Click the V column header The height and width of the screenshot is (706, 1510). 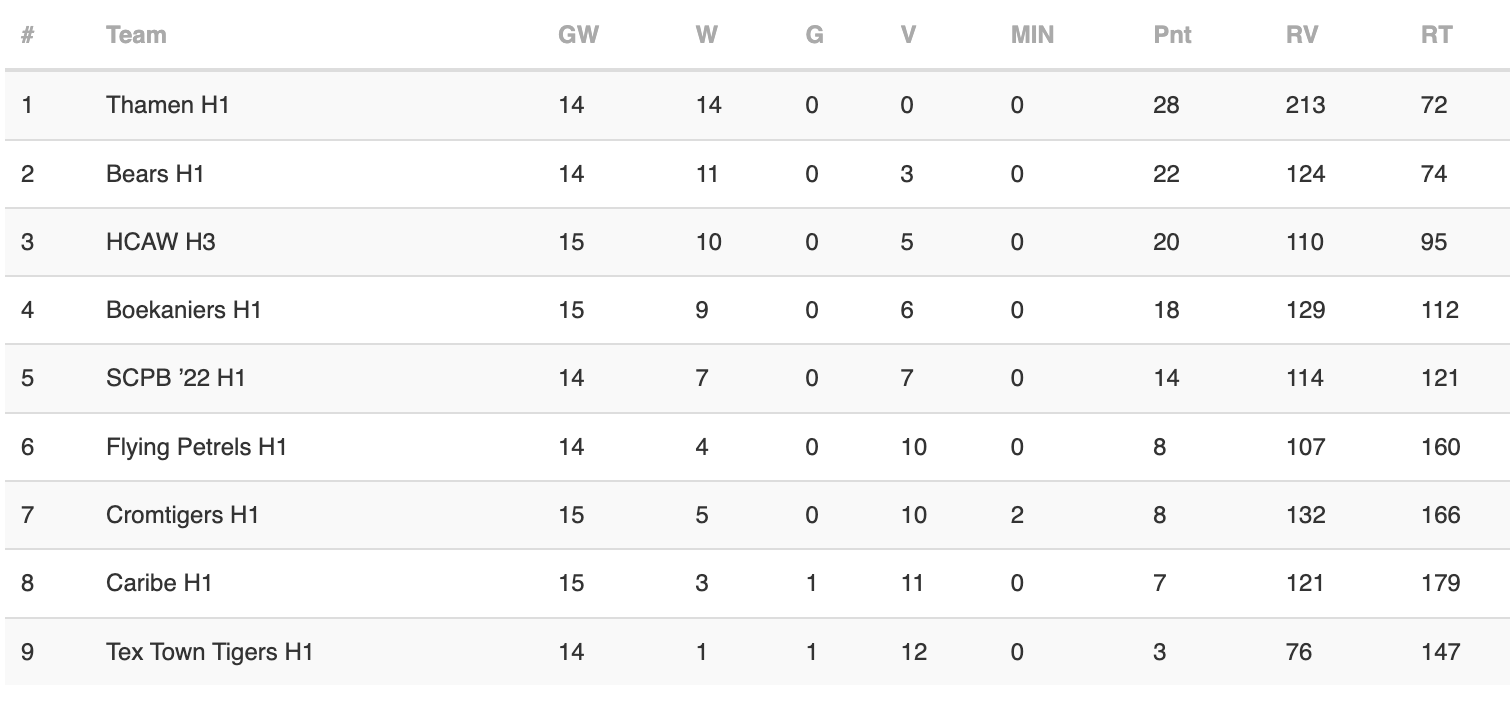coord(908,35)
